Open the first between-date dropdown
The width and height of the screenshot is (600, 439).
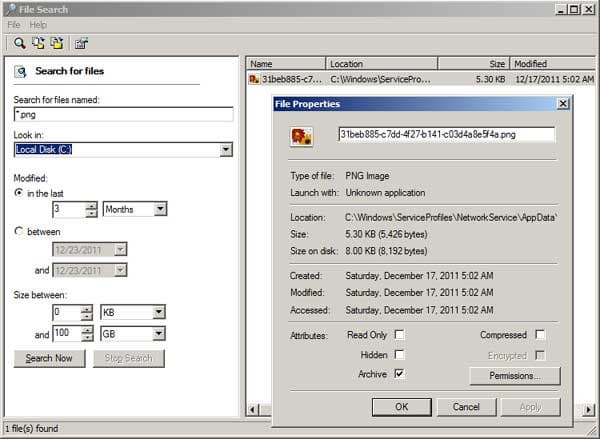[120, 250]
